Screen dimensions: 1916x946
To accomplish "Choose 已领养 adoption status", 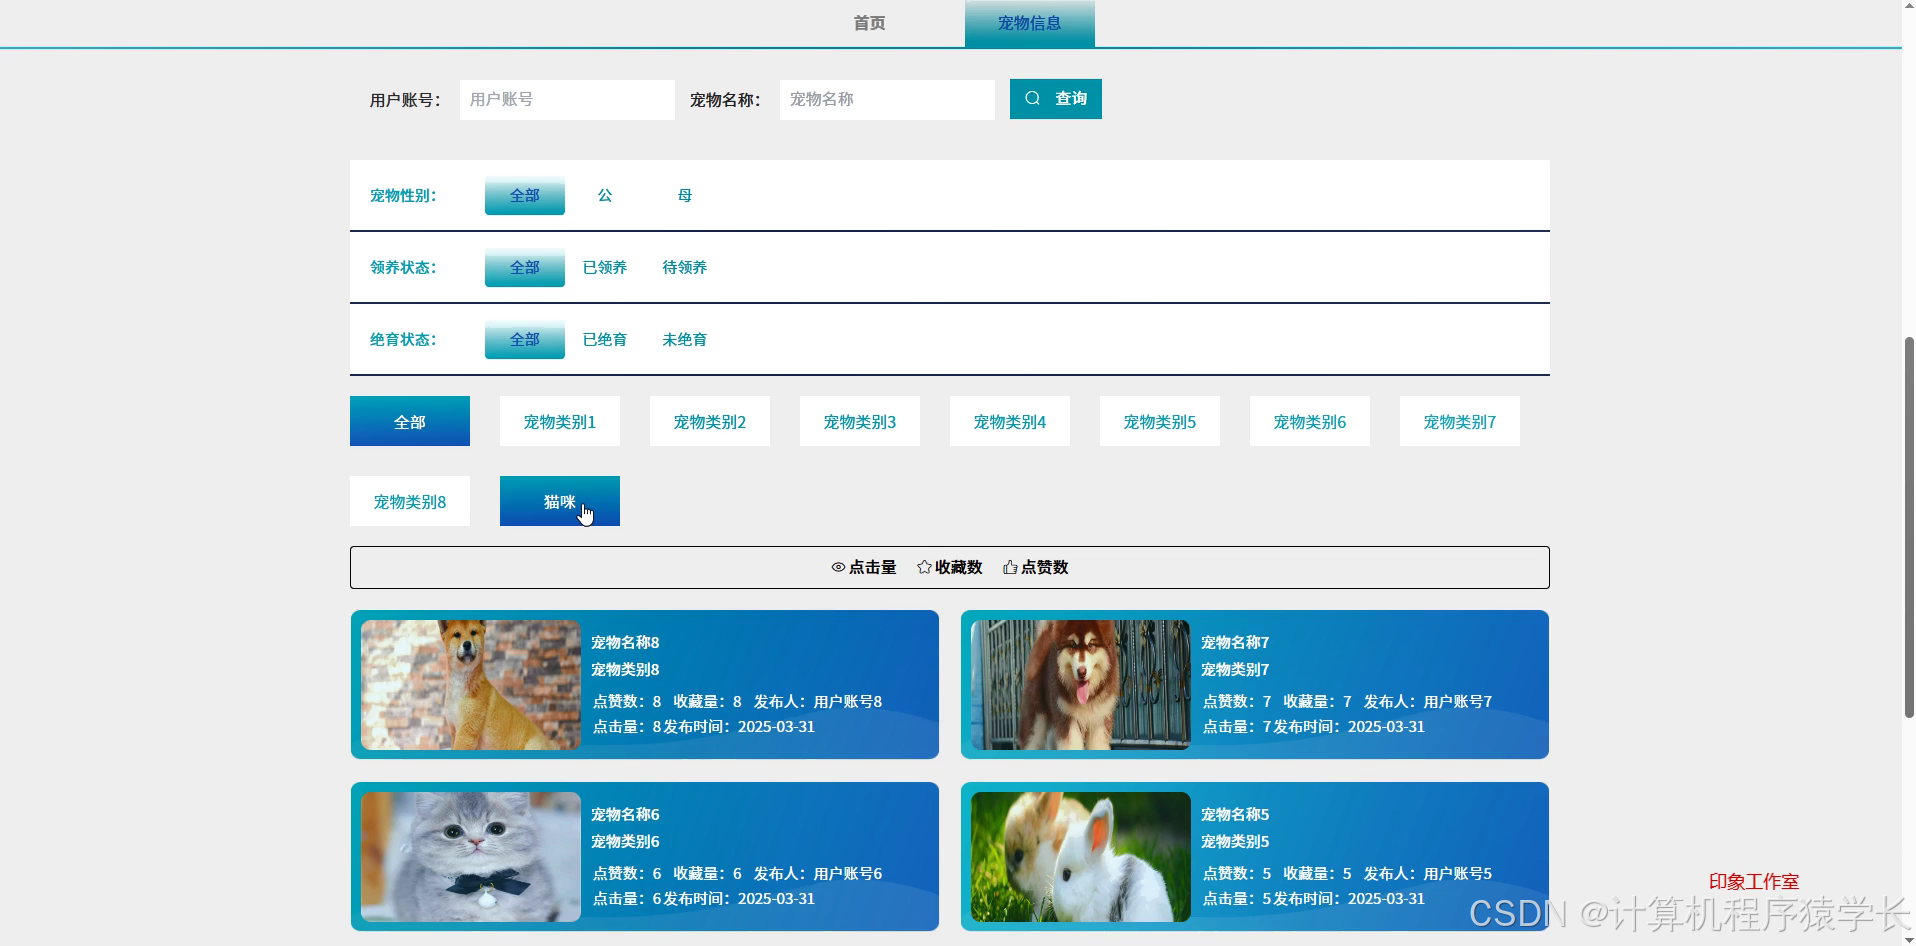I will coord(605,267).
